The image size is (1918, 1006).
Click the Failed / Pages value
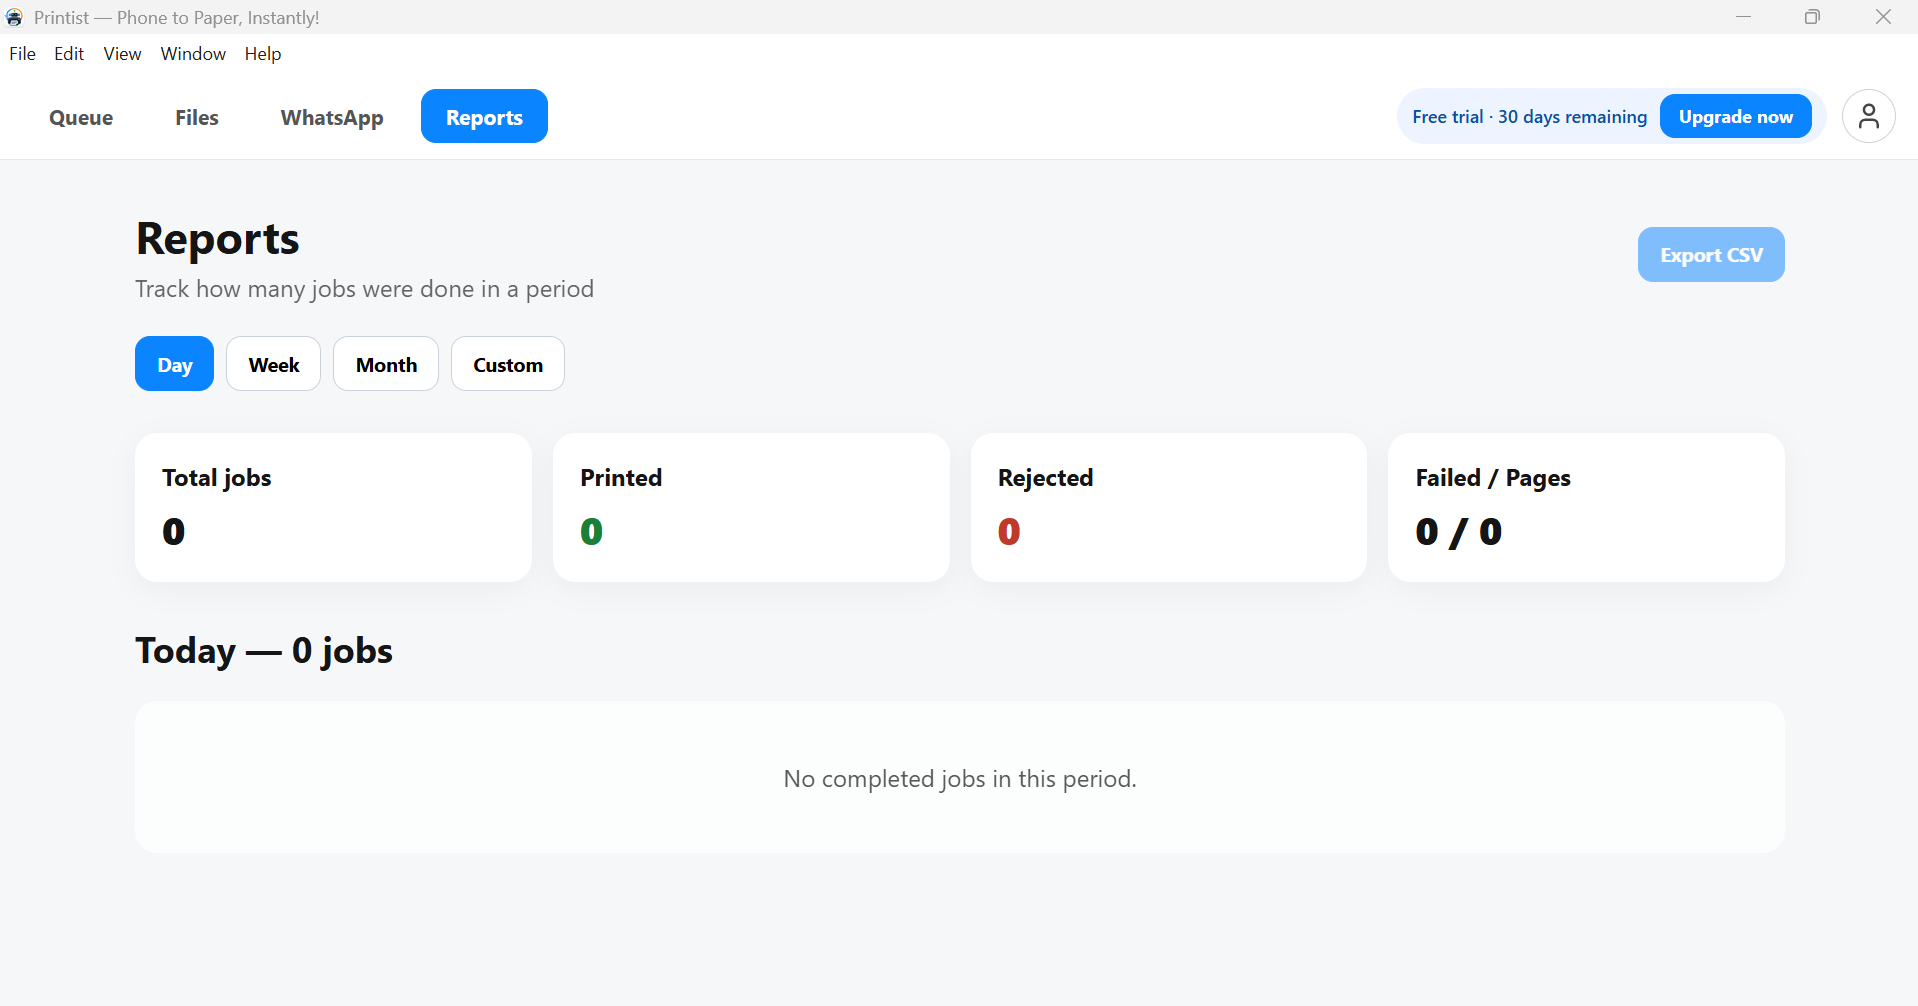[1458, 532]
